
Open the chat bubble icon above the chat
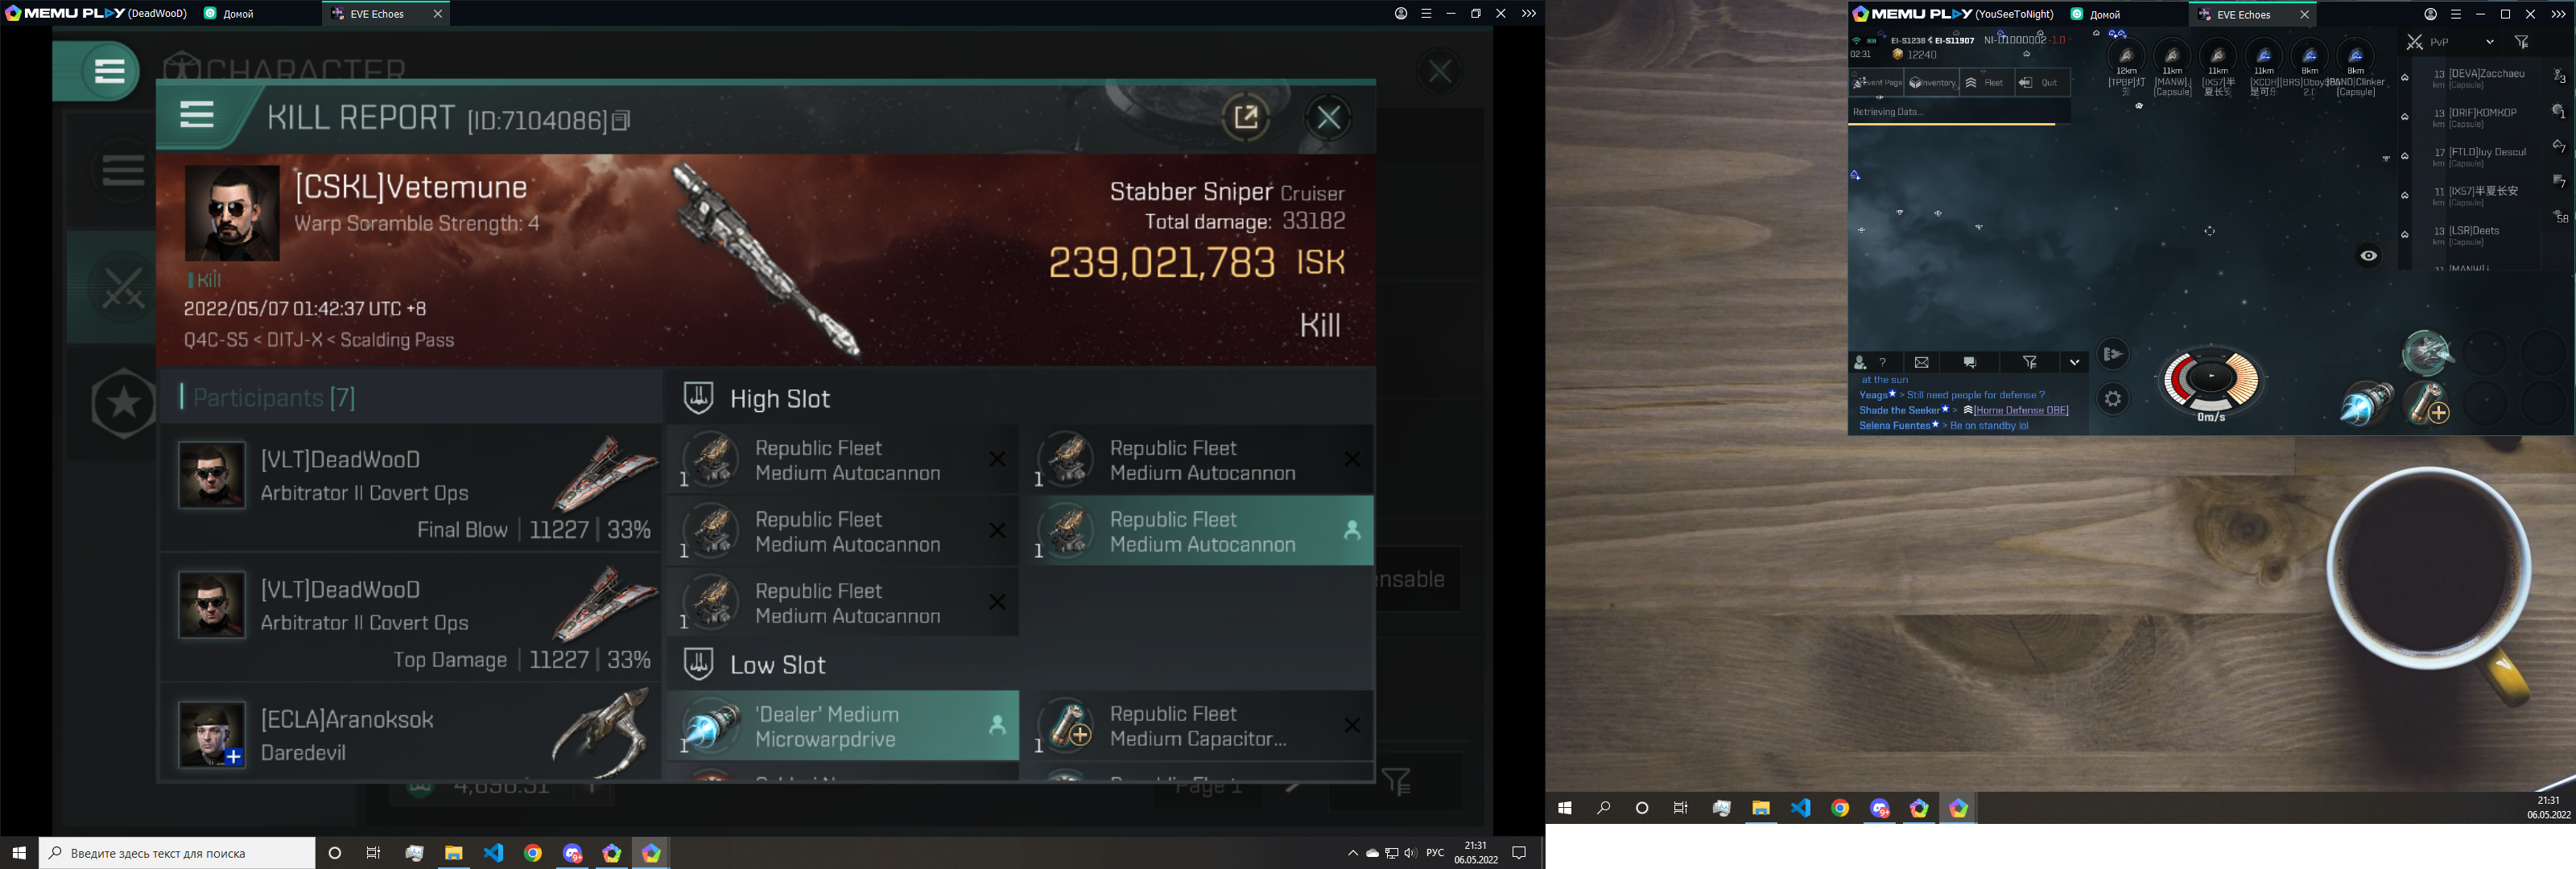click(x=1969, y=362)
